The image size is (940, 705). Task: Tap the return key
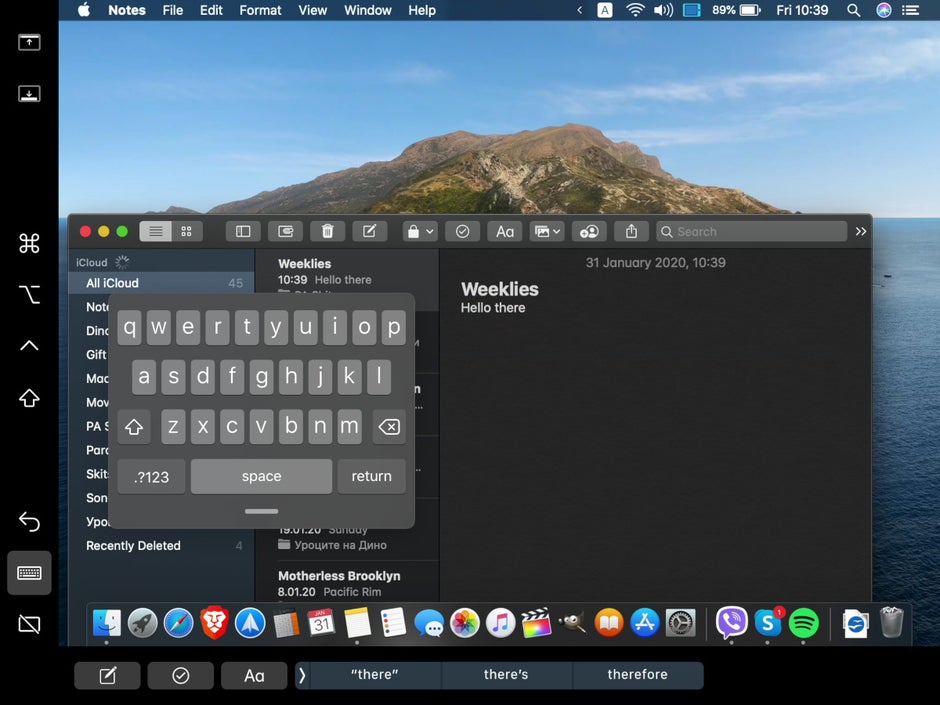coord(372,477)
